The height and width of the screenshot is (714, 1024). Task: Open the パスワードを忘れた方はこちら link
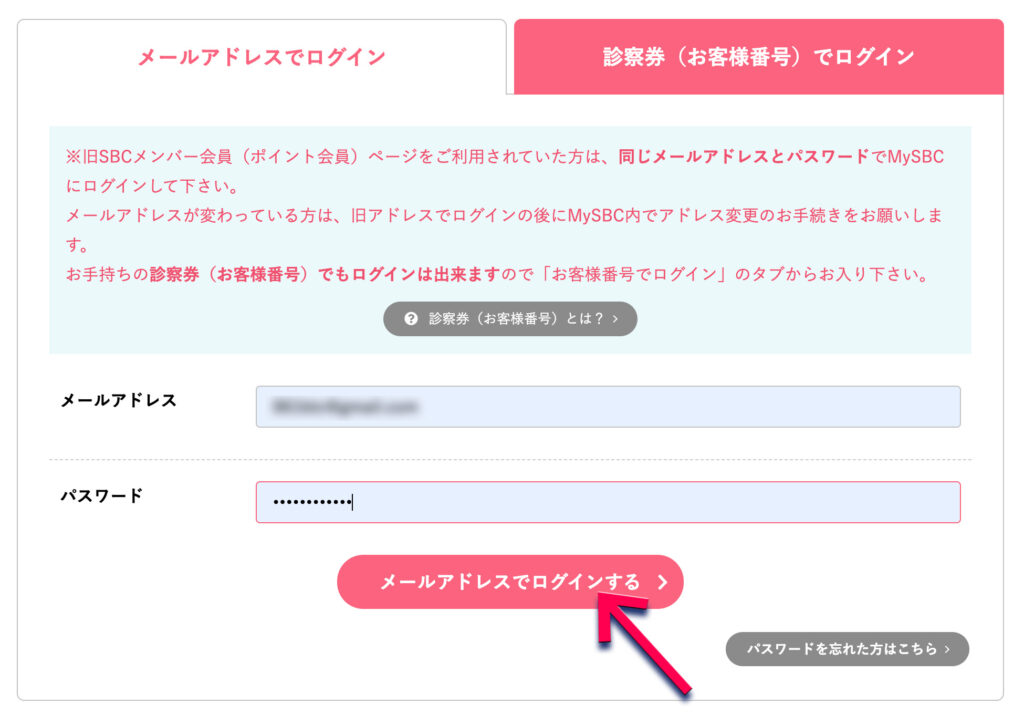coord(846,649)
